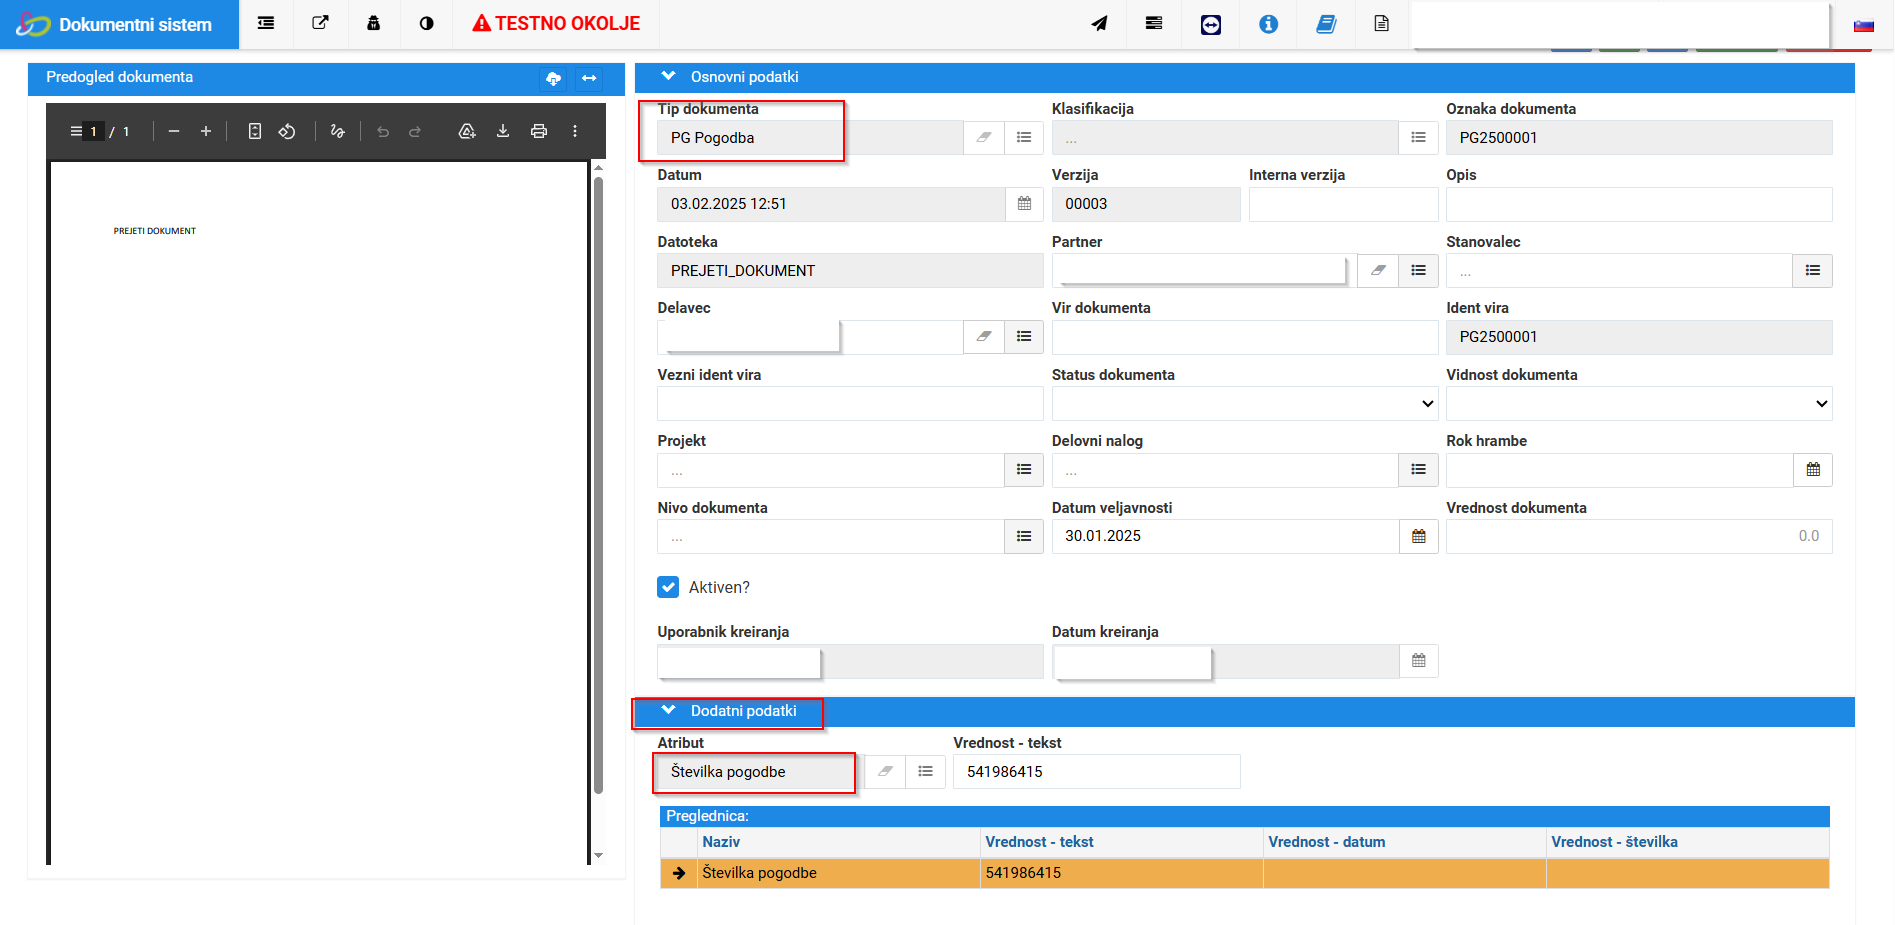Click the Vrednost - tekst field 541986415
1895x925 pixels.
click(1097, 772)
